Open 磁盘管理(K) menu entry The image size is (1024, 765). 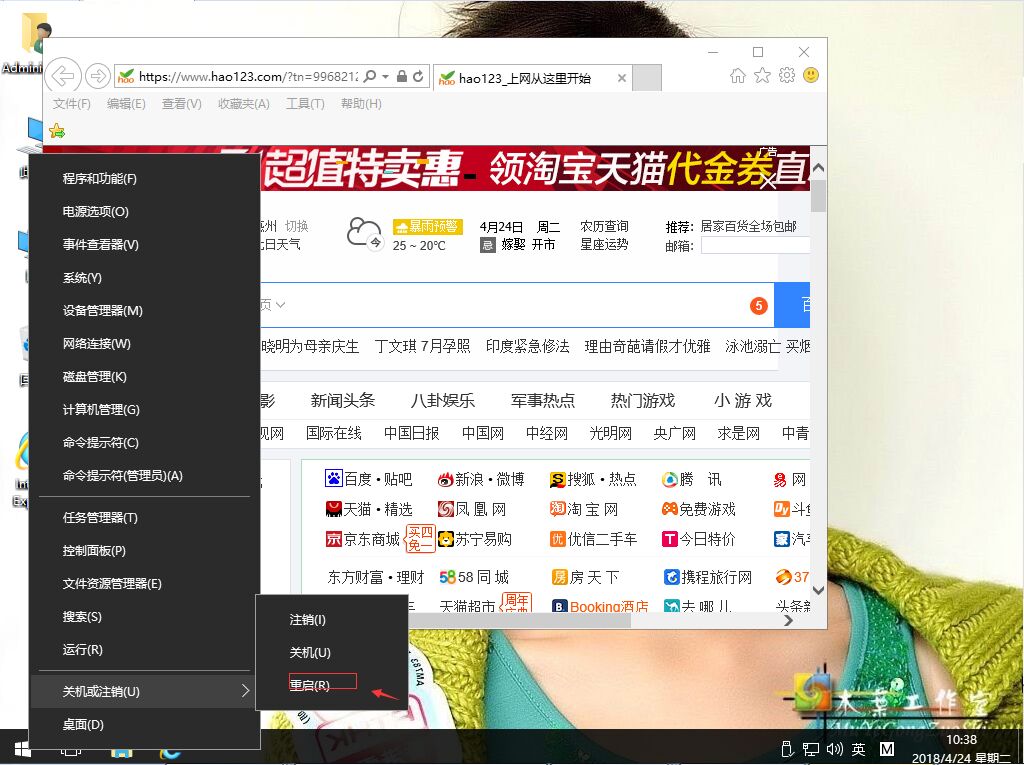(144, 376)
